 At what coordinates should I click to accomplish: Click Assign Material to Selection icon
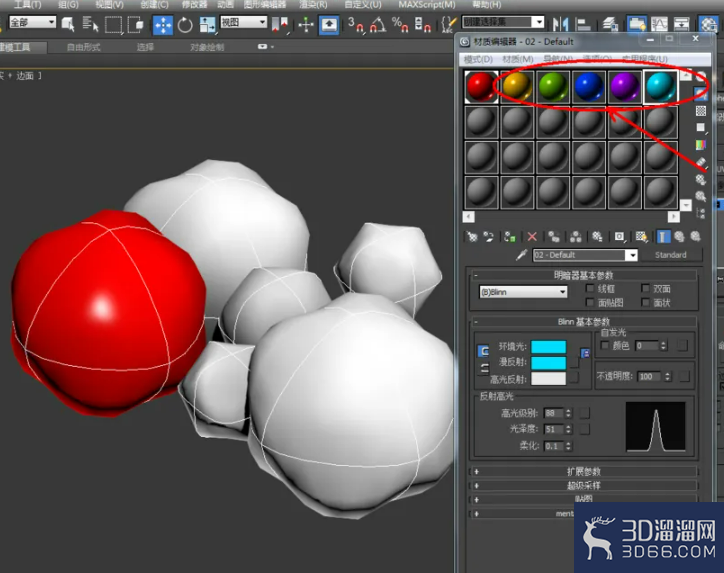click(x=510, y=237)
